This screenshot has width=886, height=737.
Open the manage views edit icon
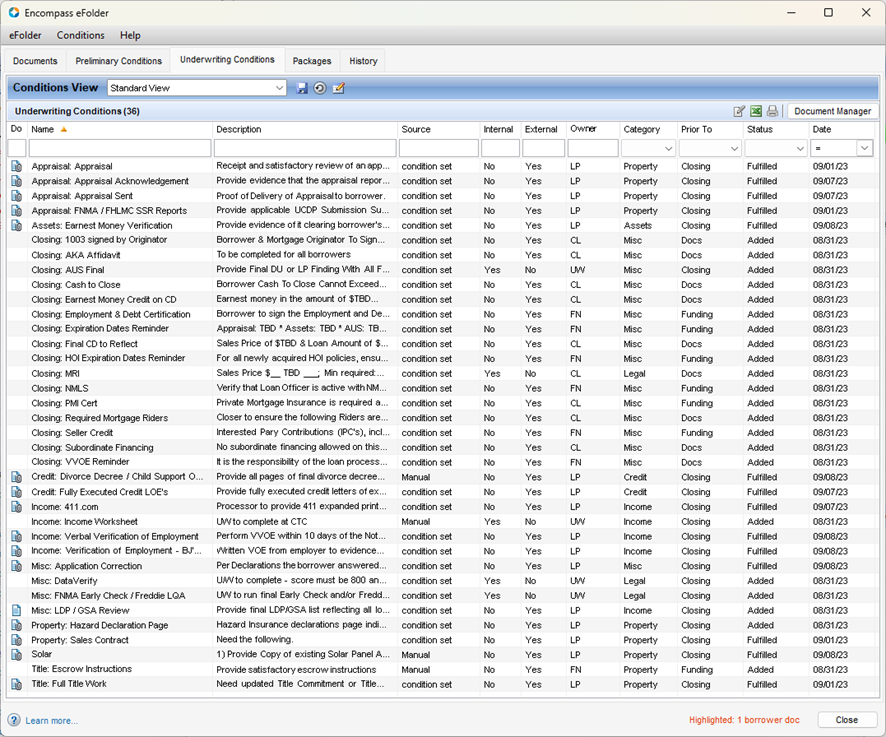pos(338,88)
